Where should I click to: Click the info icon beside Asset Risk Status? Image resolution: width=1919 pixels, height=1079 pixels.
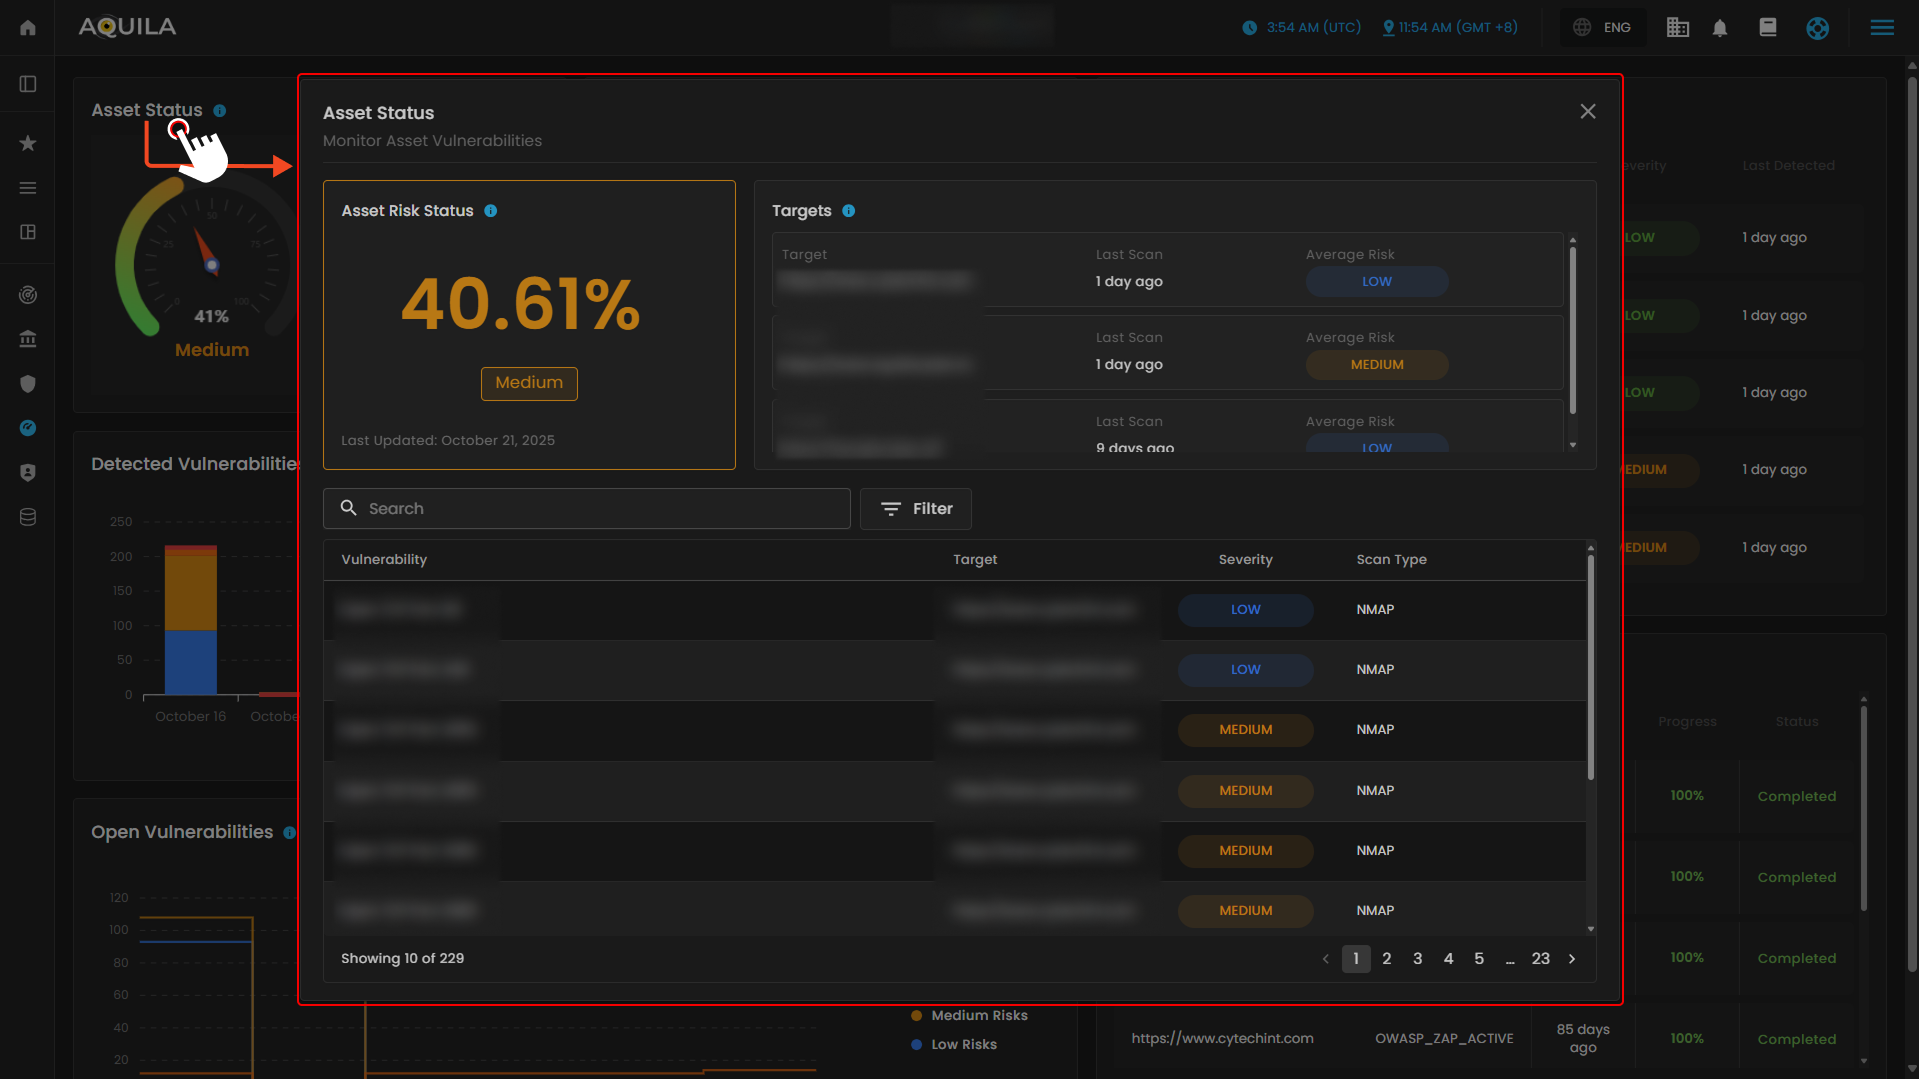(490, 211)
